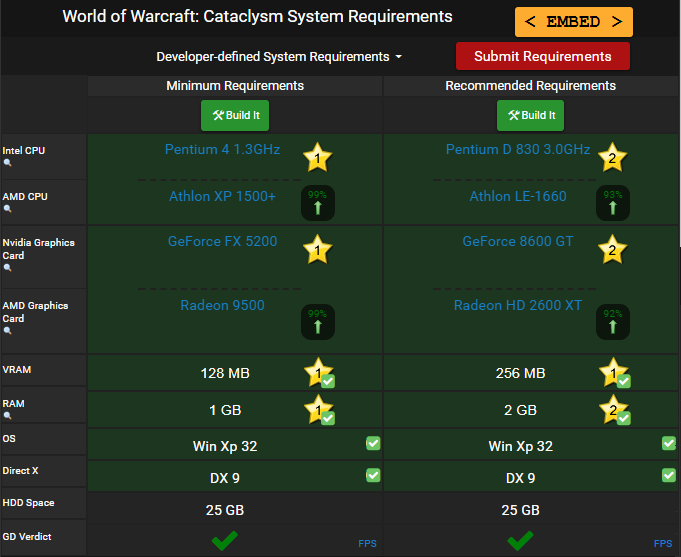This screenshot has height=557, width=681.
Task: Click the Minimum Requirements column header
Action: point(235,86)
